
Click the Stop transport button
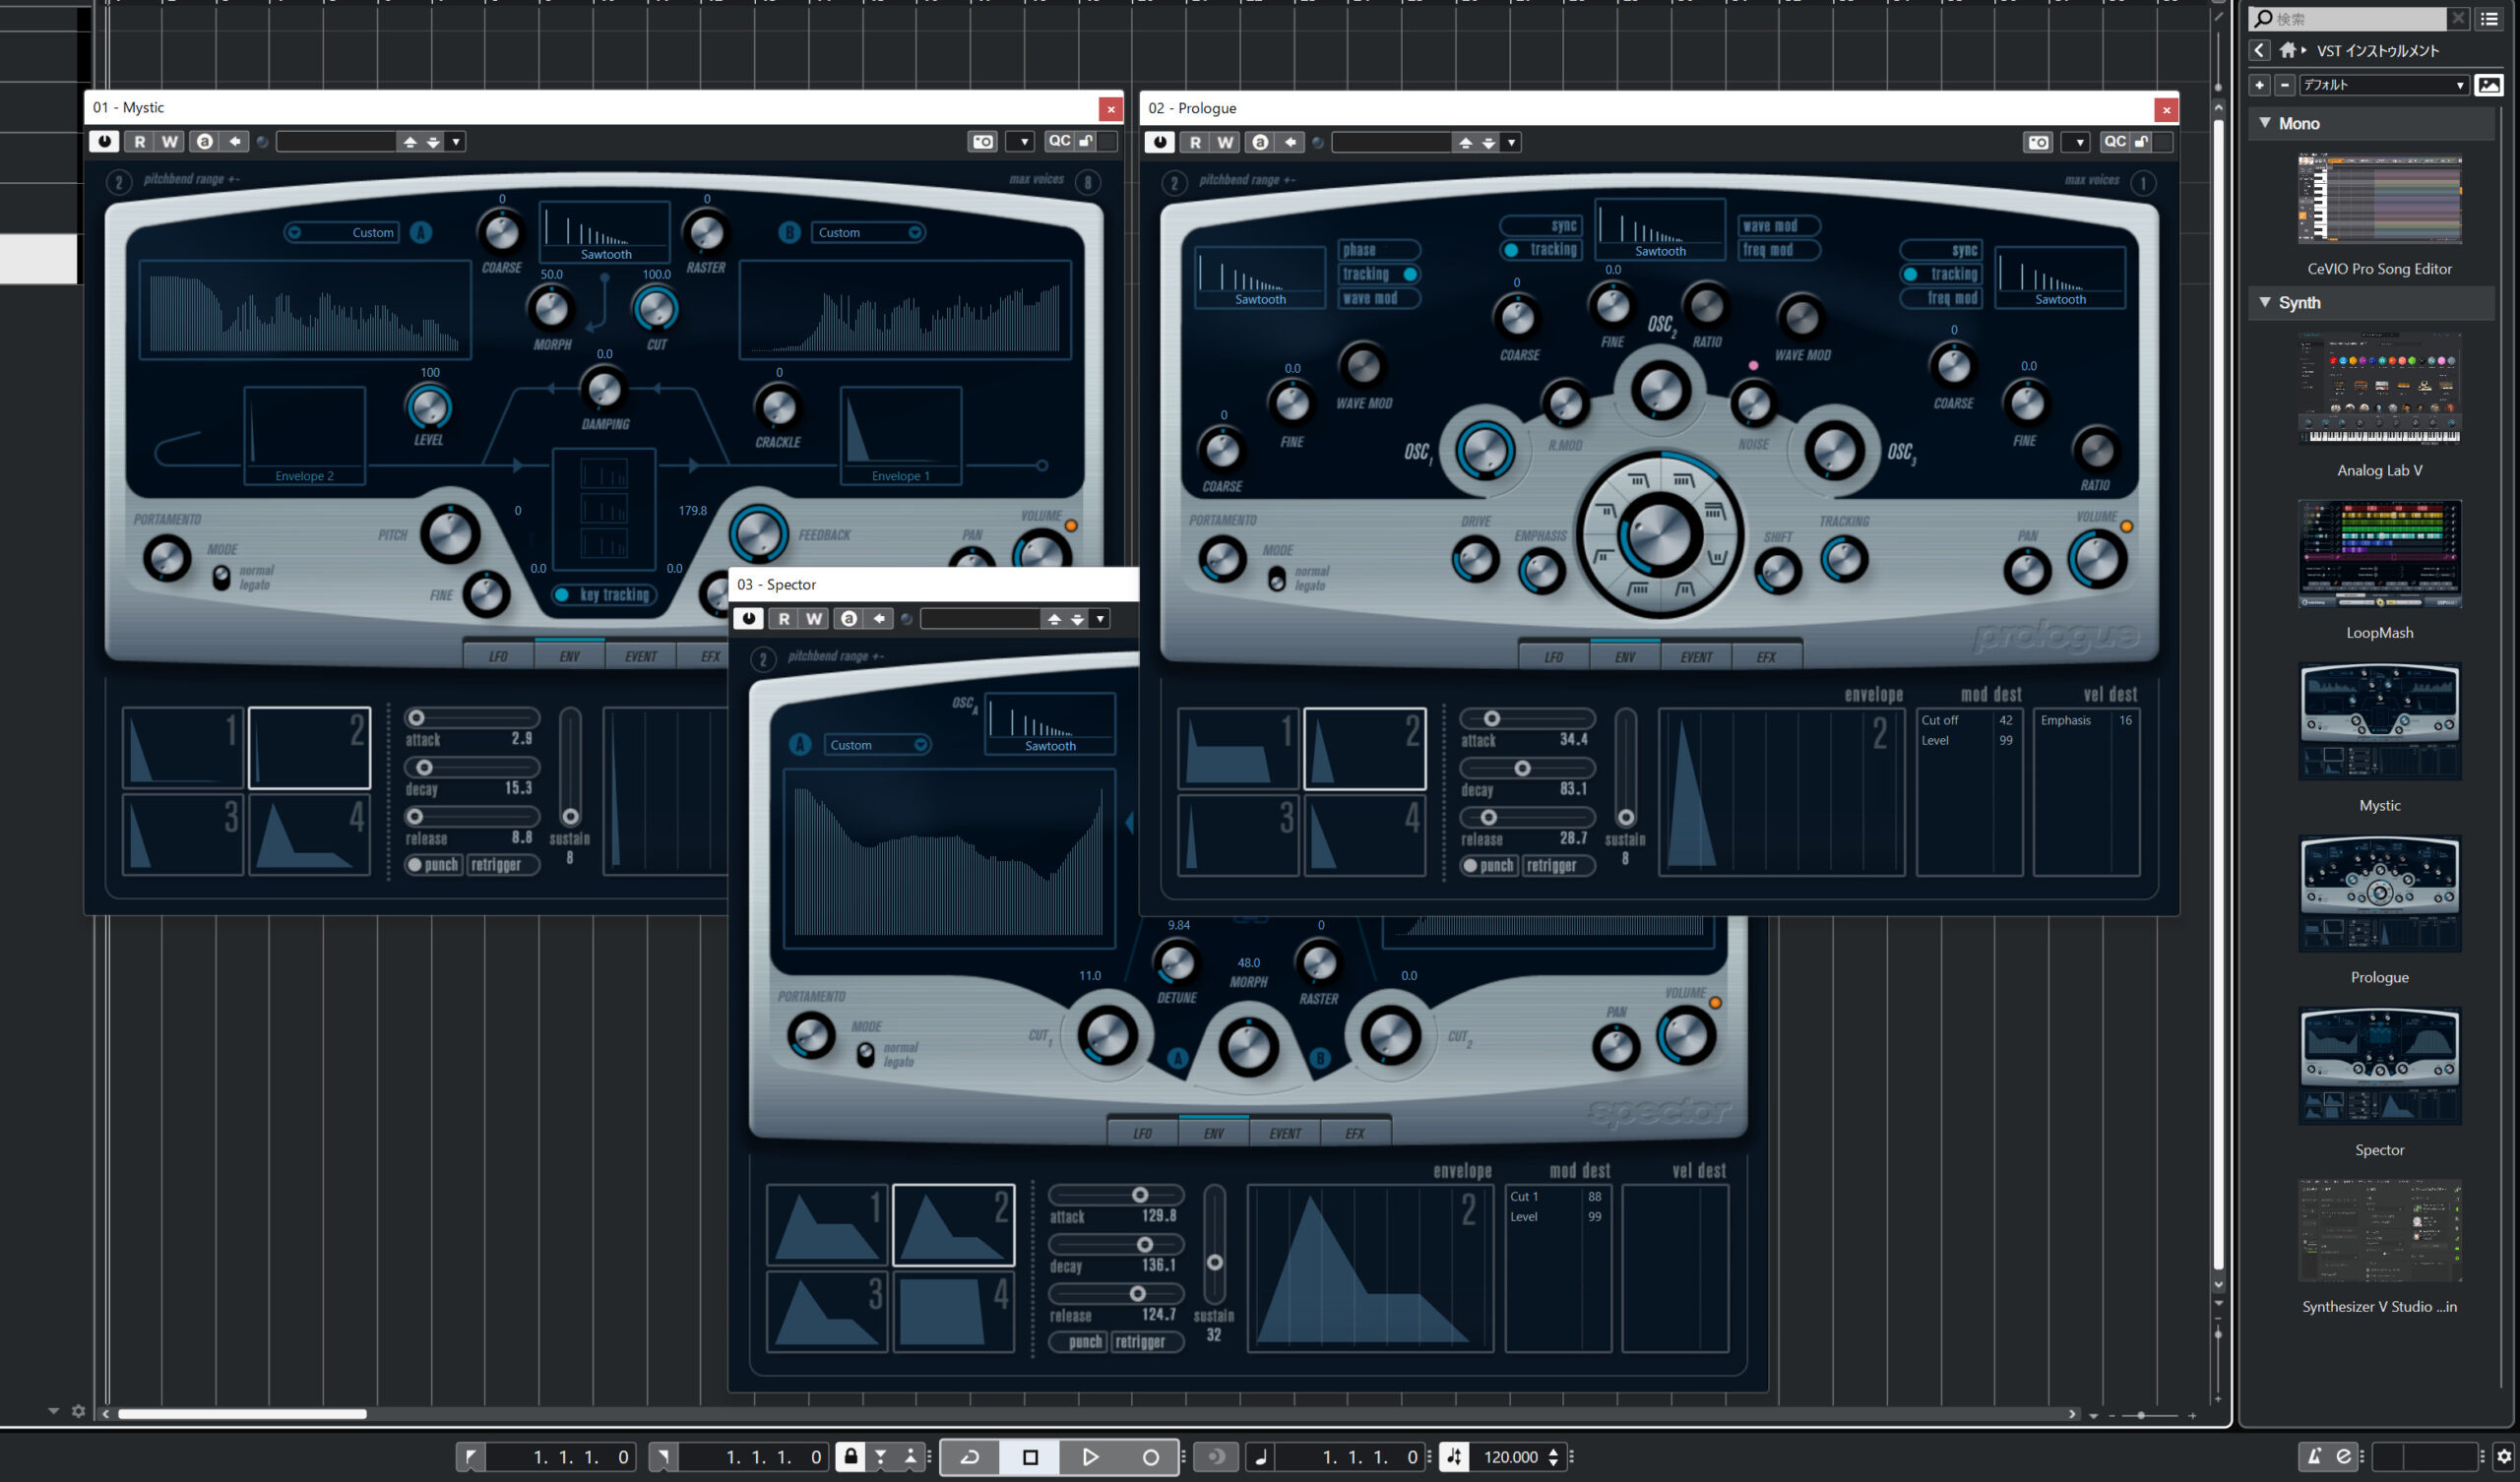[x=1030, y=1457]
